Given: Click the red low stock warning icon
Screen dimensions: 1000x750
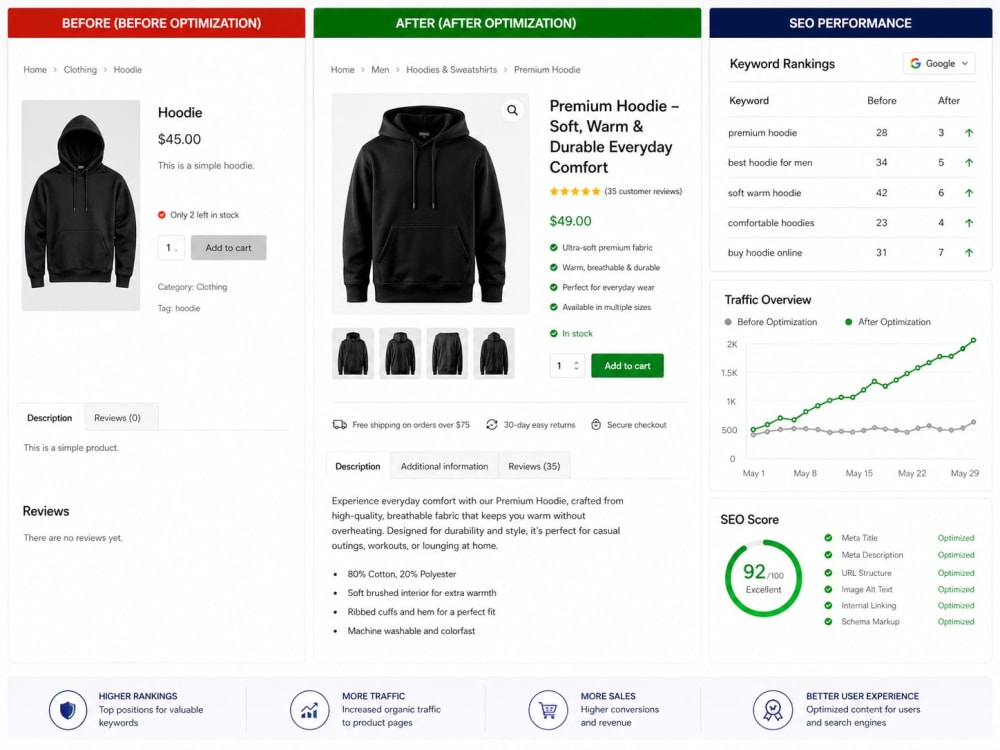Looking at the screenshot, I should tap(162, 215).
